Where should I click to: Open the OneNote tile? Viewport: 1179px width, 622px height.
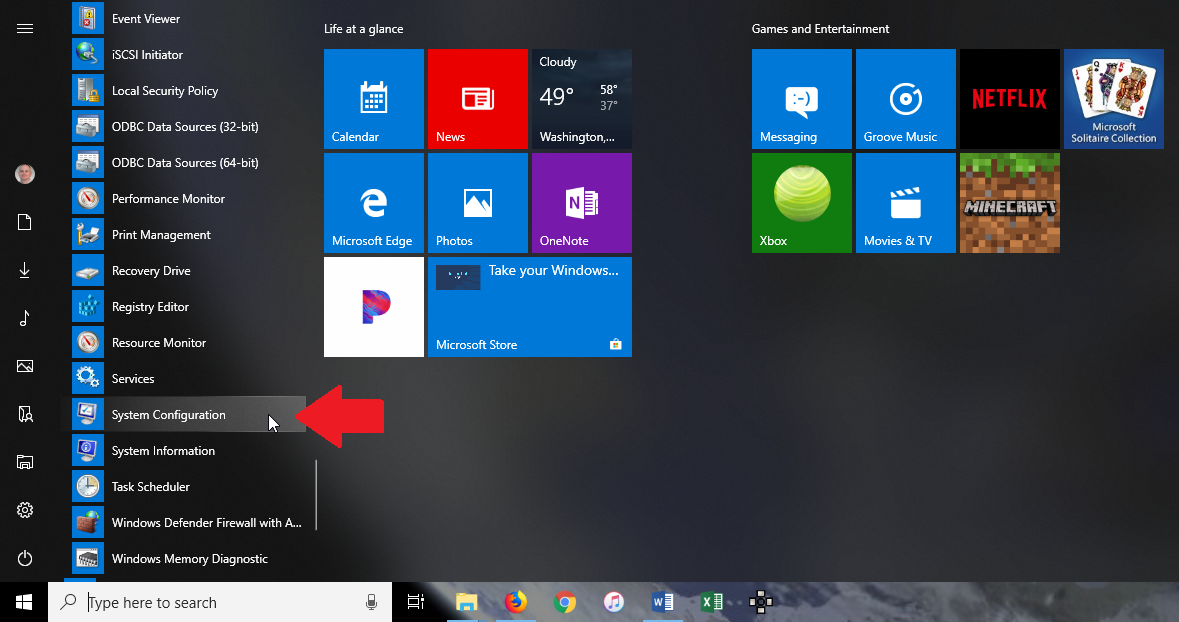582,203
